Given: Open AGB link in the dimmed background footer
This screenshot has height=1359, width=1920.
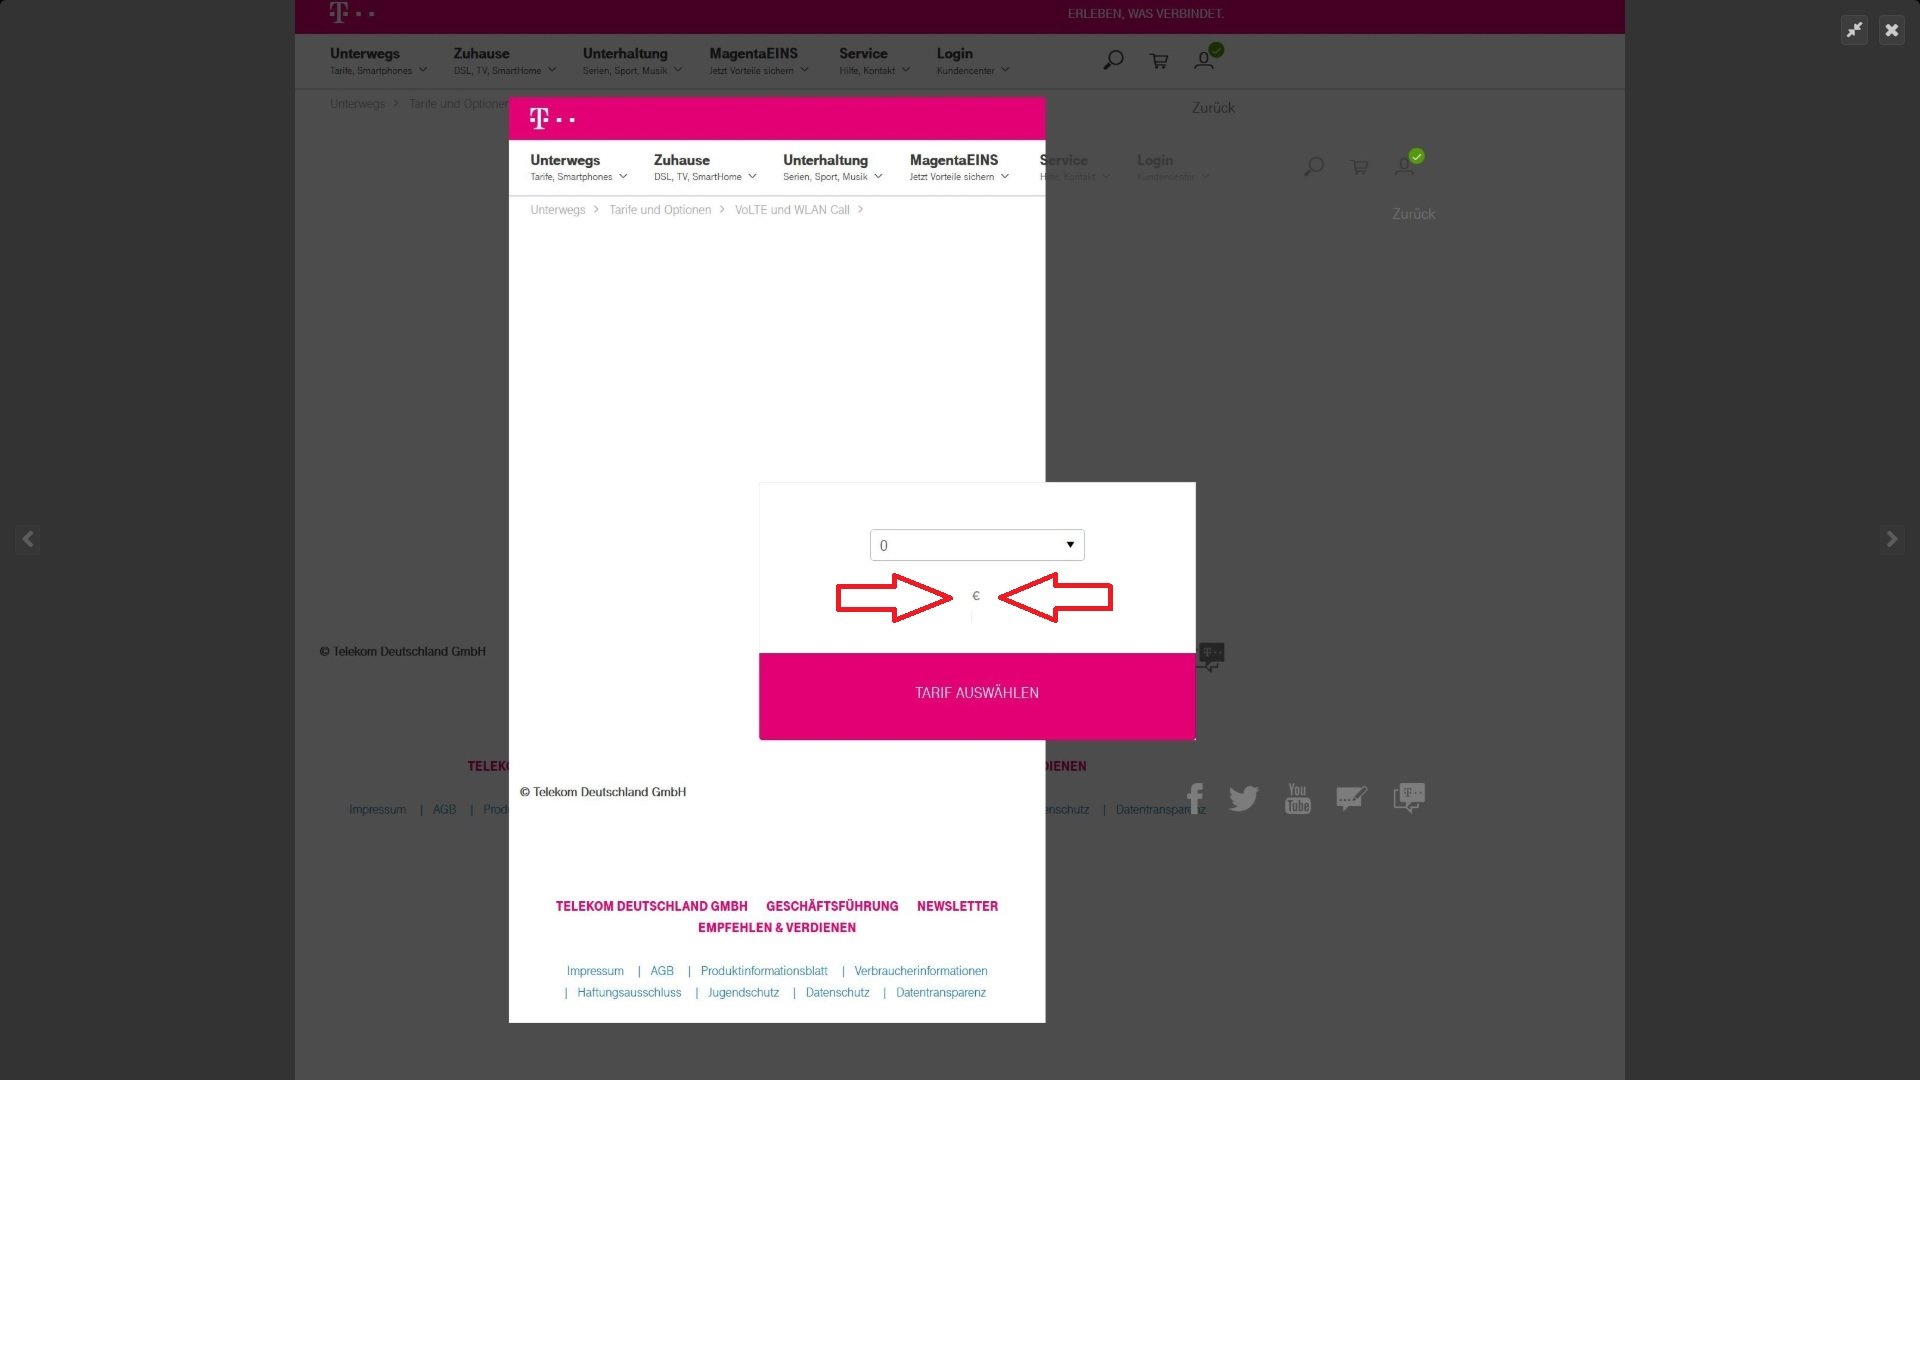Looking at the screenshot, I should click(x=444, y=809).
